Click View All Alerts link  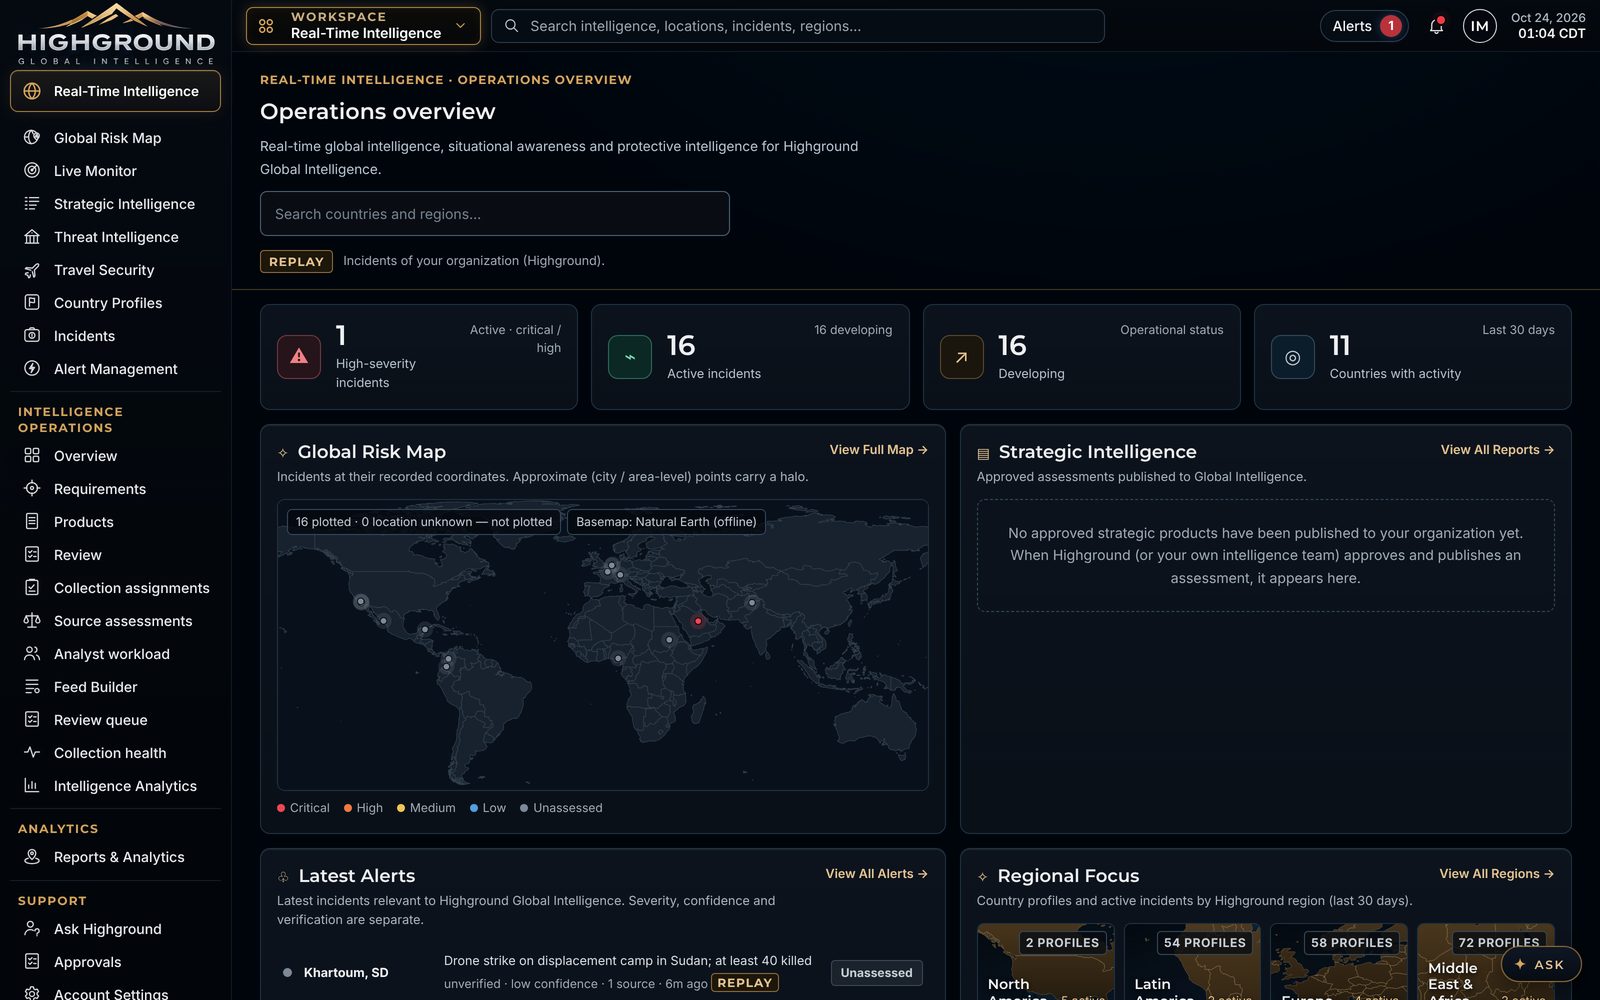tap(876, 874)
